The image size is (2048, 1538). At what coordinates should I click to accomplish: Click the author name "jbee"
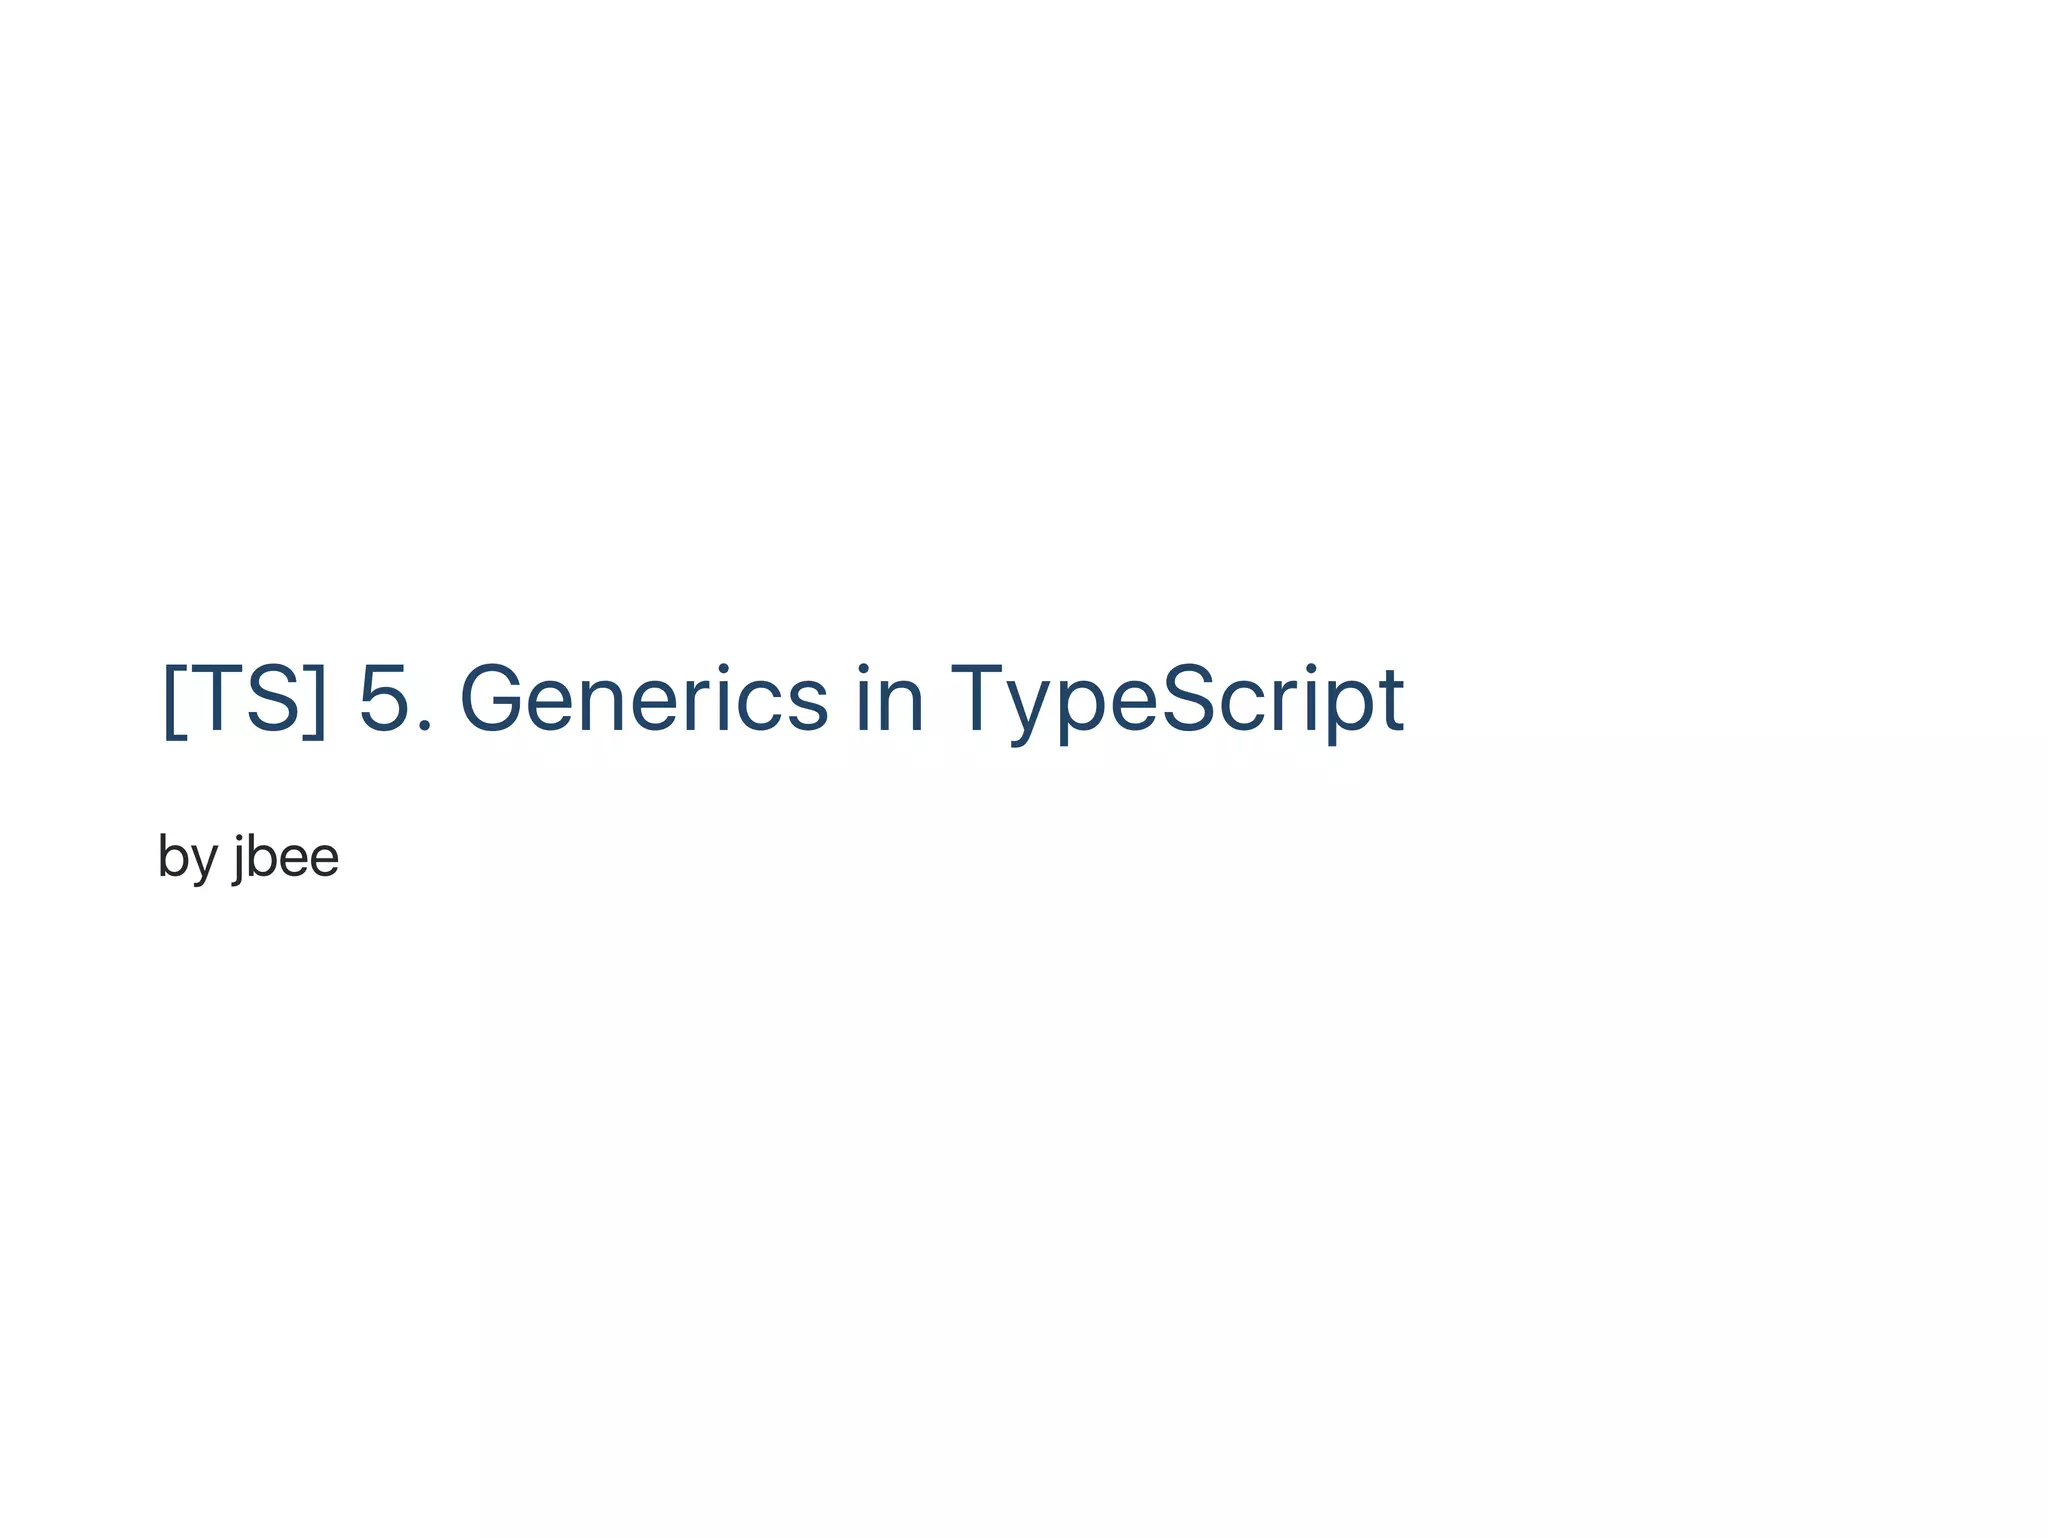point(286,858)
